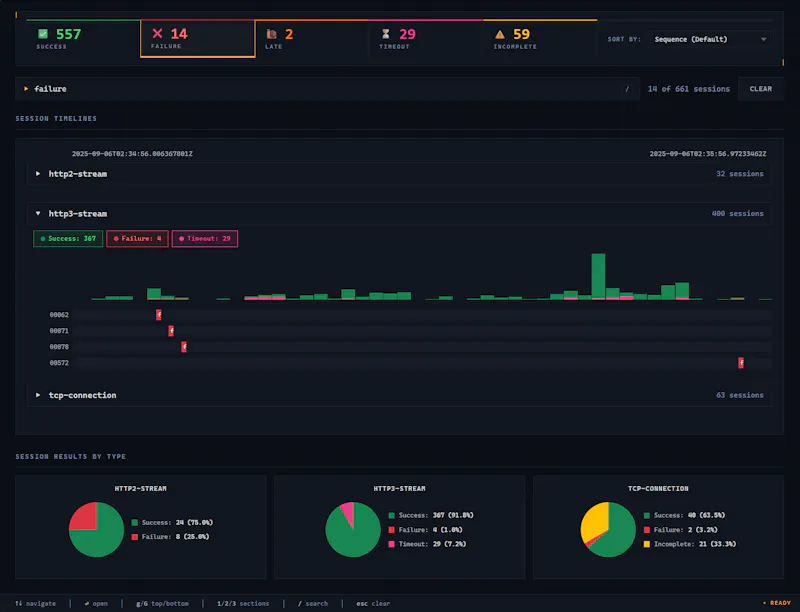Viewport: 800px width, 612px height.
Task: Click the TCP-CONNECTION pie chart
Action: coord(608,529)
